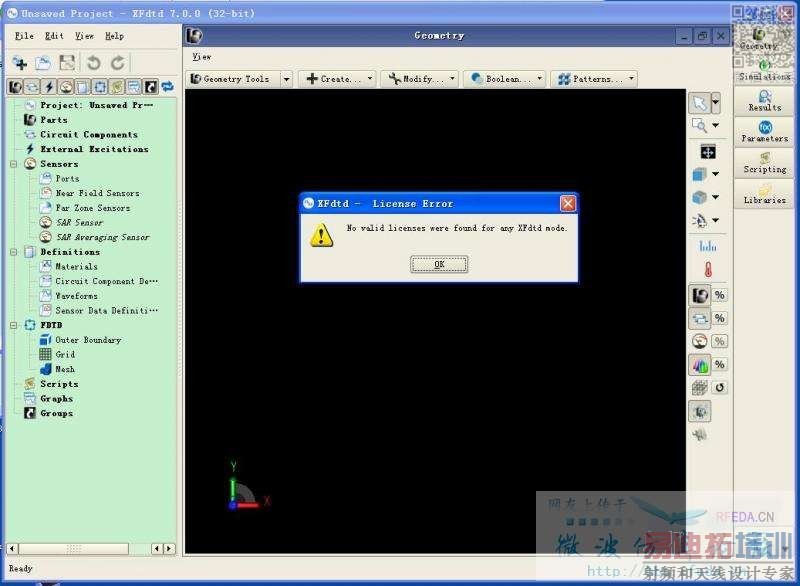Collapse the FDTD tree node
Screen dimensions: 800x586
14,325
